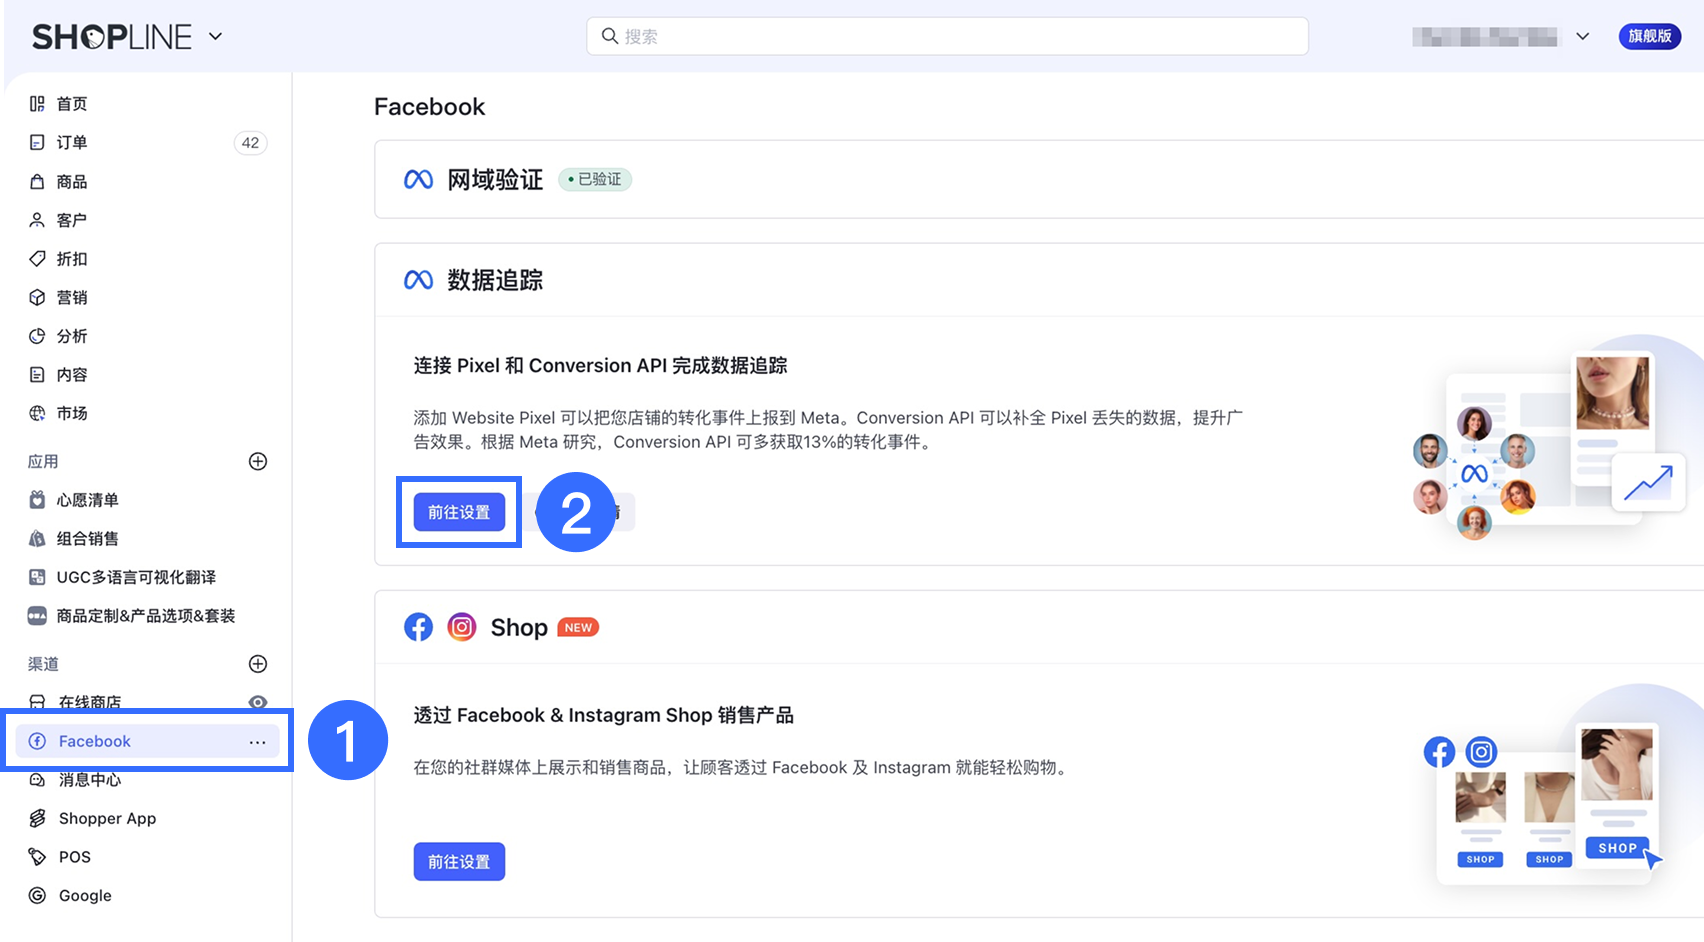Viewport: 1704px width, 942px height.
Task: Select 首页 in the sidebar
Action: coord(72,104)
